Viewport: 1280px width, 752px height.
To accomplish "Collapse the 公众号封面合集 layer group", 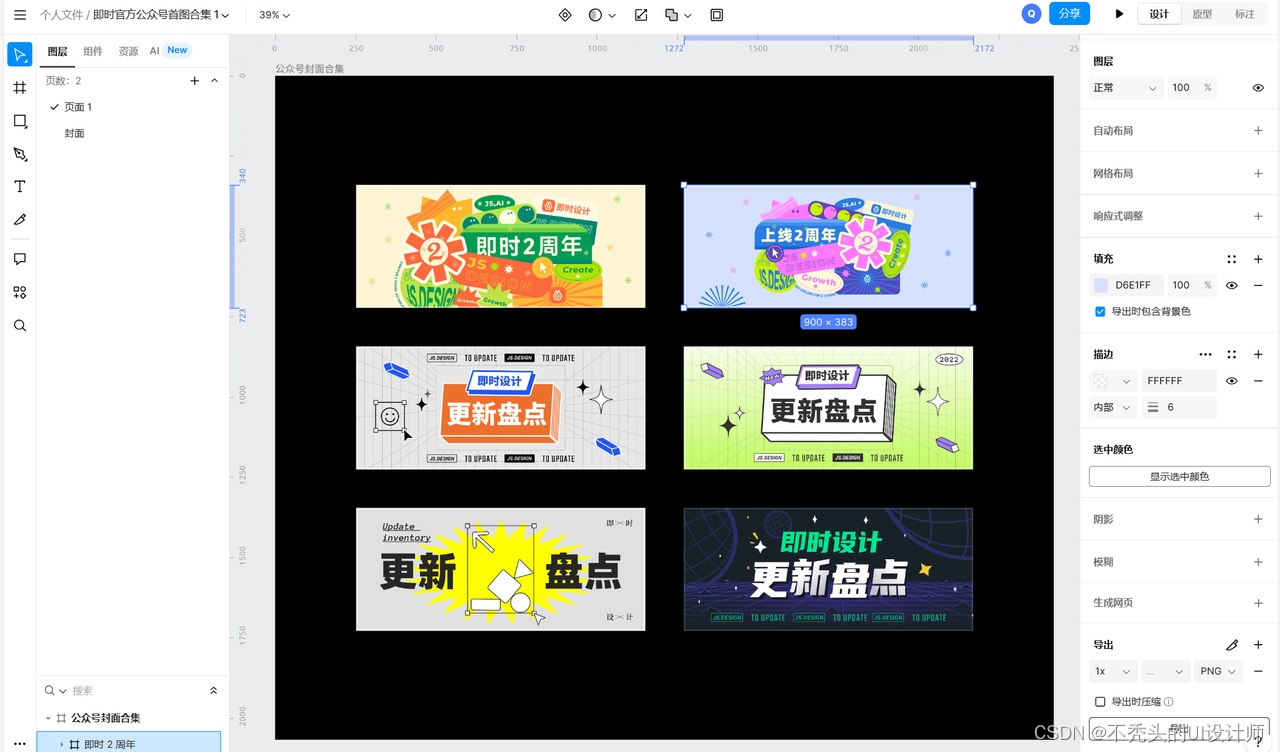I will 47,718.
